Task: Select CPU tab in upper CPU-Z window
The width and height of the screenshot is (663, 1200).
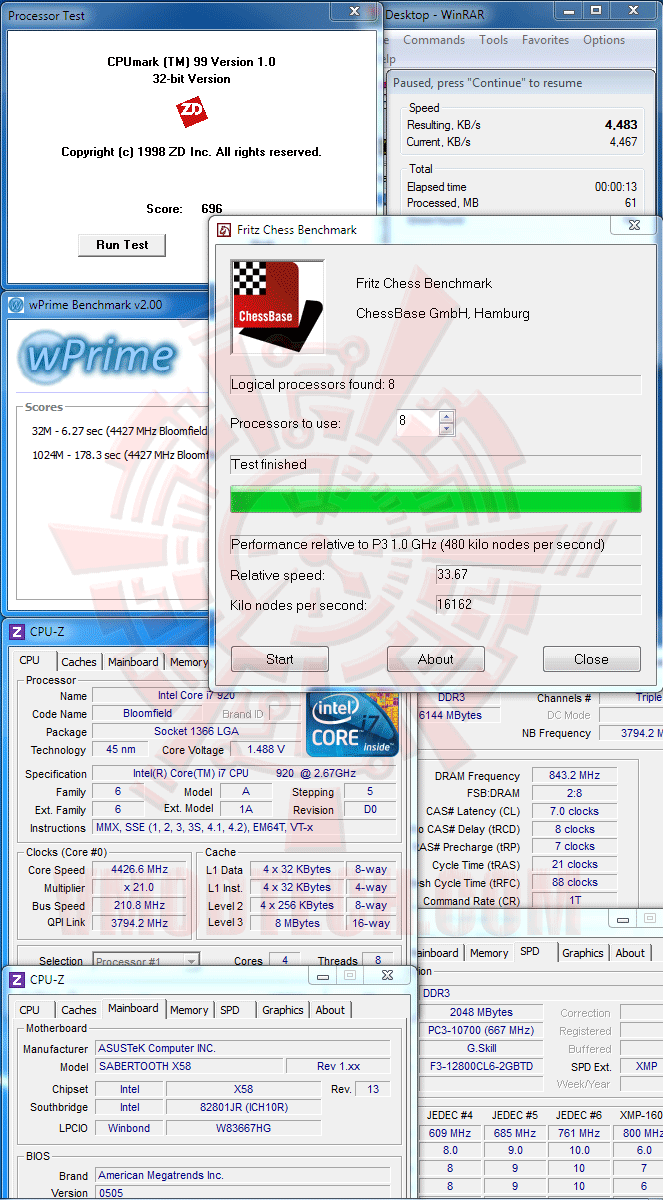Action: (30, 661)
